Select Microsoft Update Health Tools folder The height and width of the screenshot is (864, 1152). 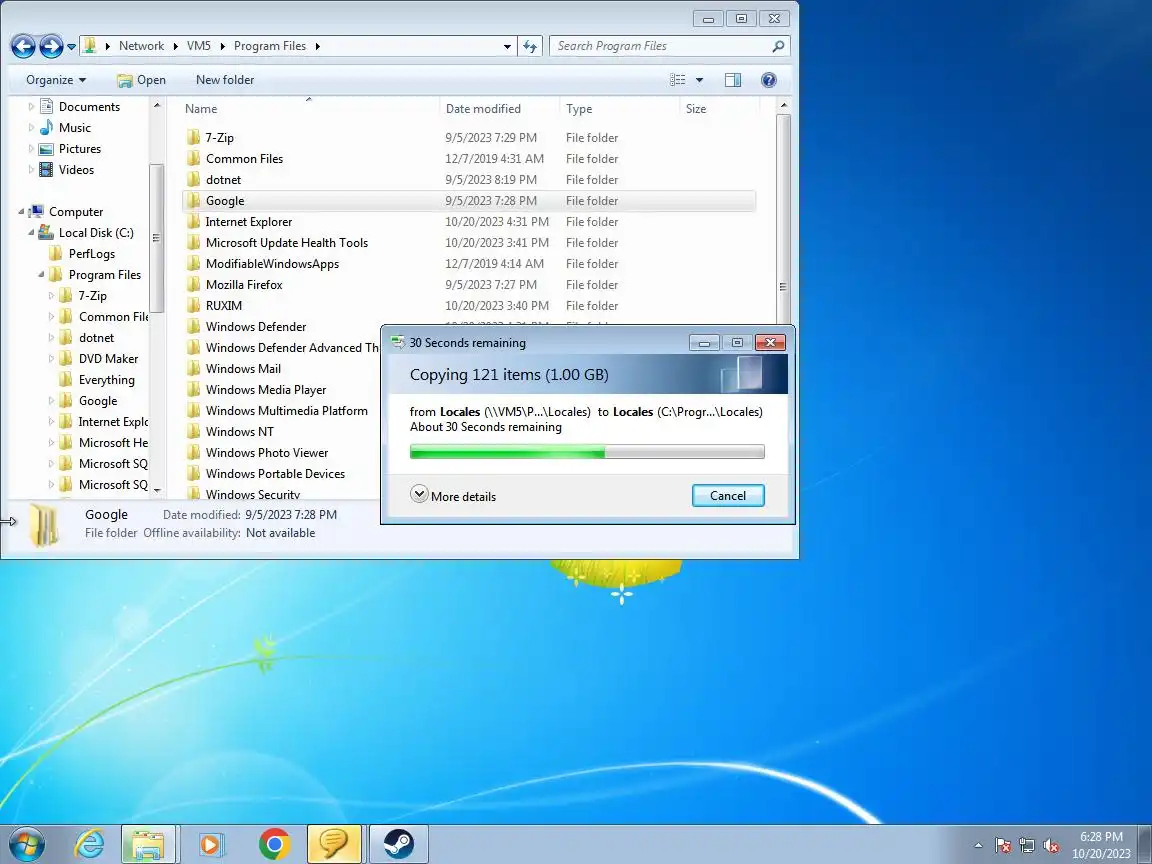(x=287, y=242)
